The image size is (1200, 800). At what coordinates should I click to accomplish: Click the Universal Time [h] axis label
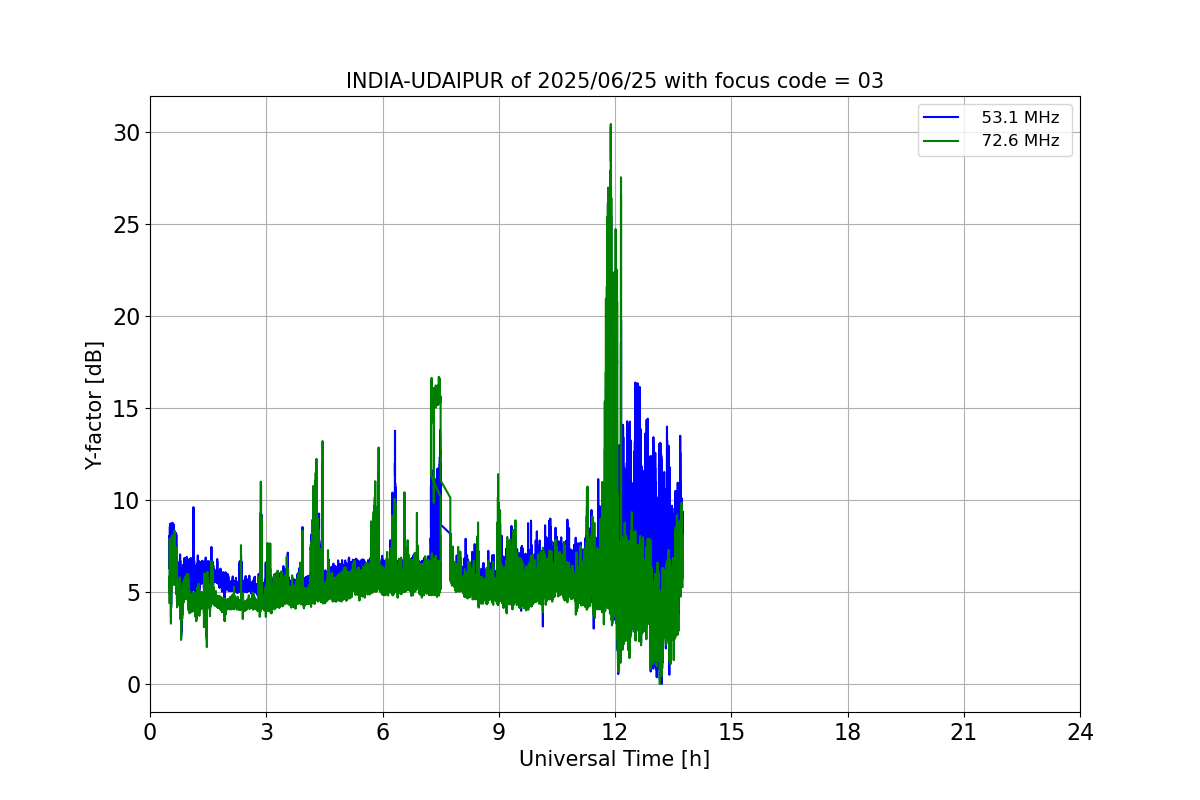(x=614, y=760)
